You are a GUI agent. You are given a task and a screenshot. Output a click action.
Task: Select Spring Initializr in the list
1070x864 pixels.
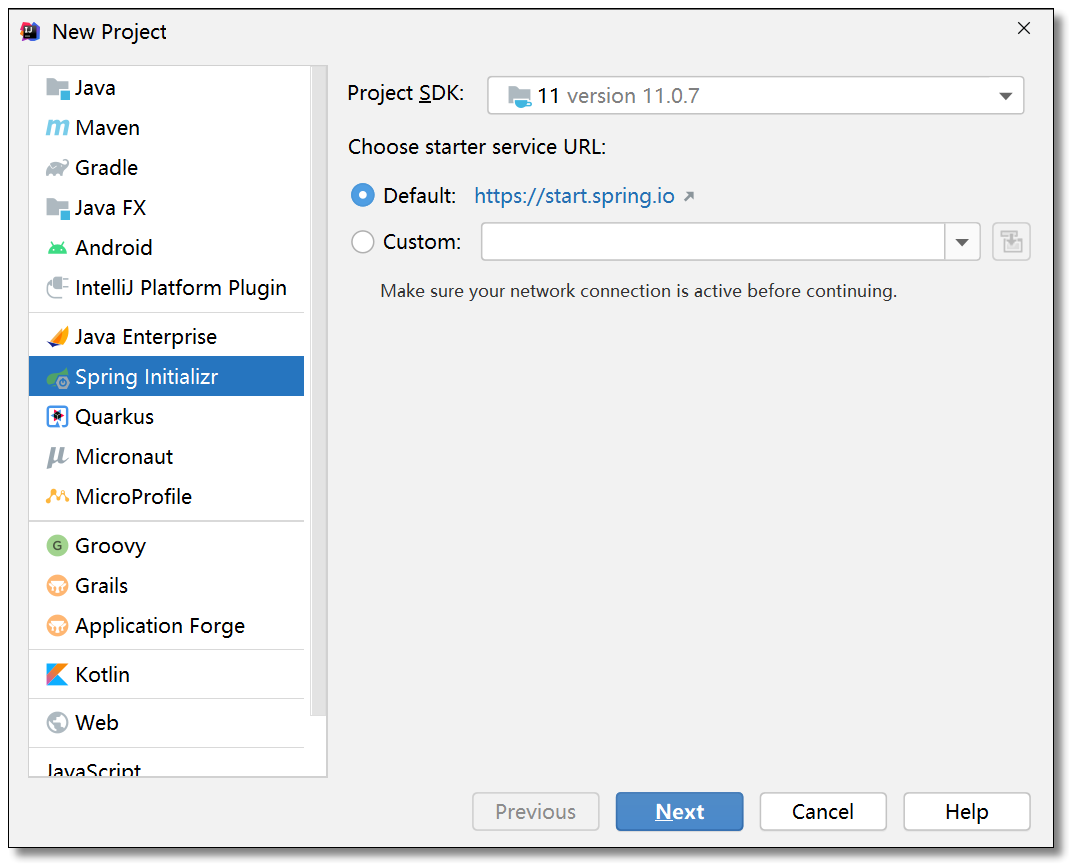[x=146, y=377]
